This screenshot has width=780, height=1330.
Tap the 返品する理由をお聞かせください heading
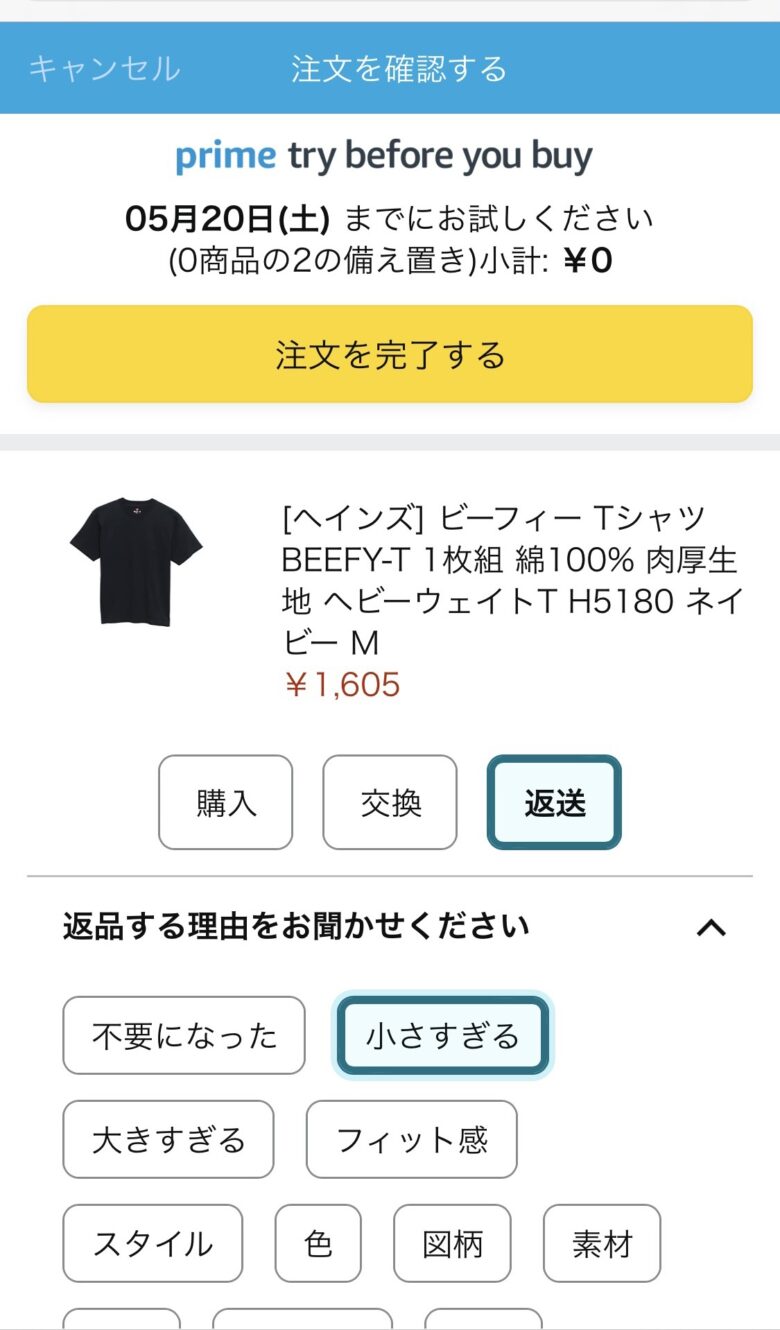pos(296,926)
